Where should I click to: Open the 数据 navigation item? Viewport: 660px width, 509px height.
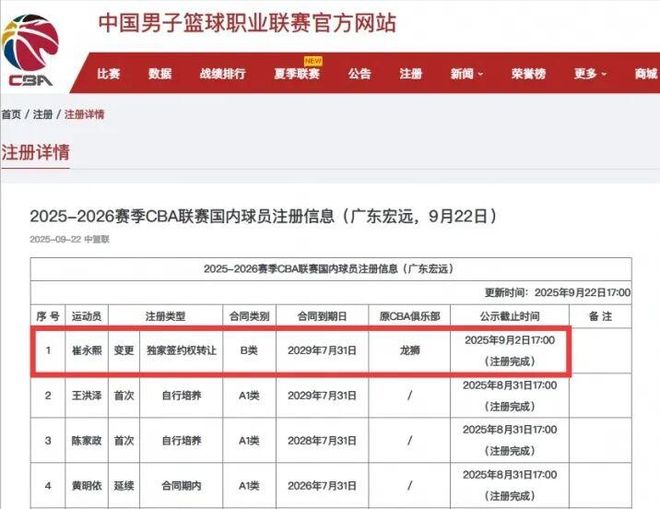coord(160,74)
